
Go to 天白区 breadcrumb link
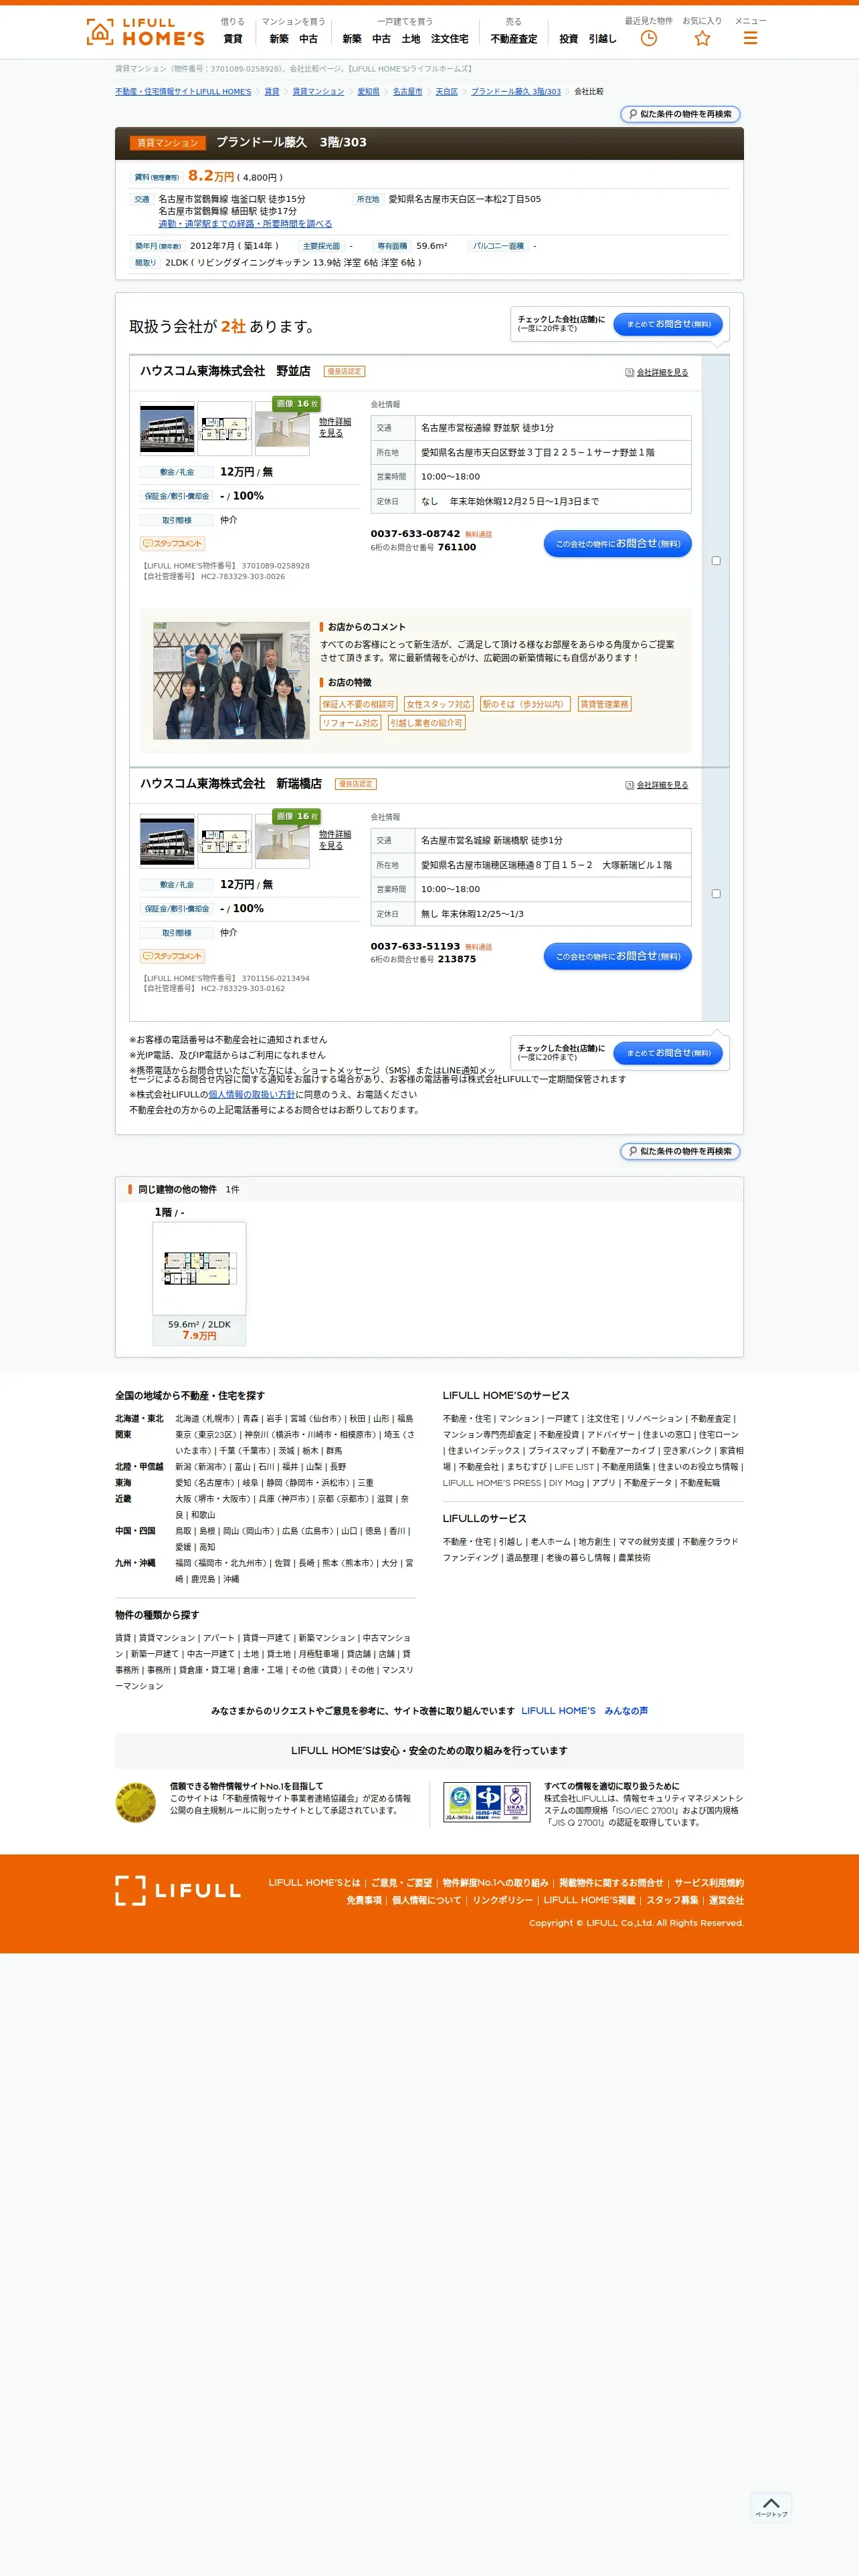(446, 92)
